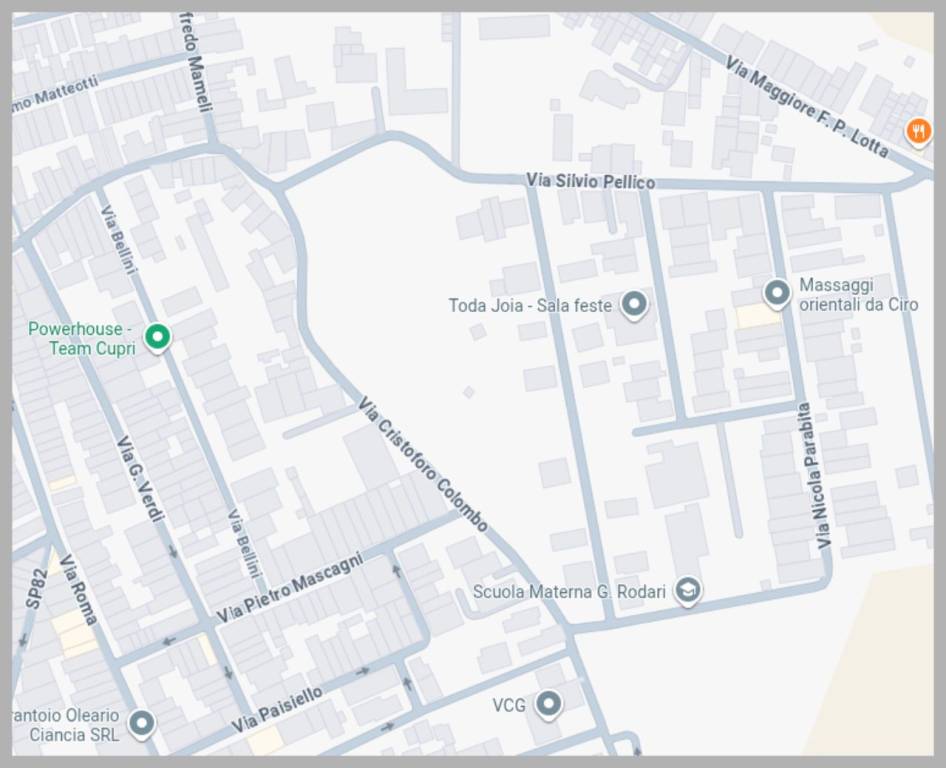Select the 'Via Cristoforo Colombo' street label
Image resolution: width=946 pixels, height=768 pixels.
[423, 464]
